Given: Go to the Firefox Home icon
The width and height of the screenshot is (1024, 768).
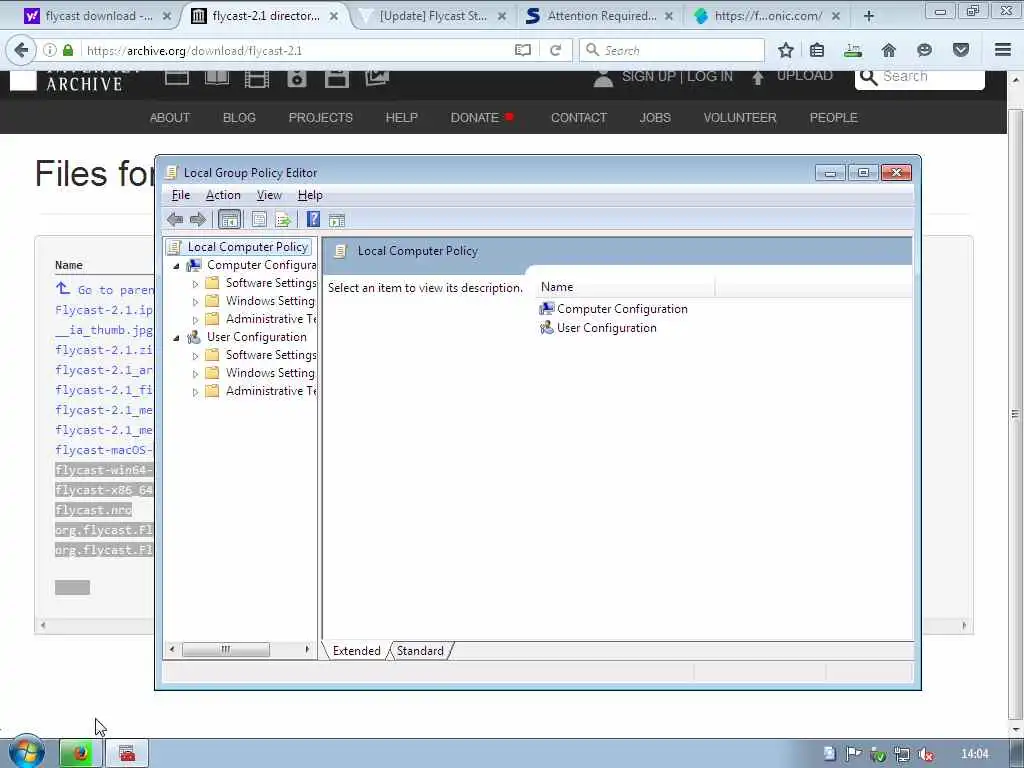Looking at the screenshot, I should [x=889, y=50].
